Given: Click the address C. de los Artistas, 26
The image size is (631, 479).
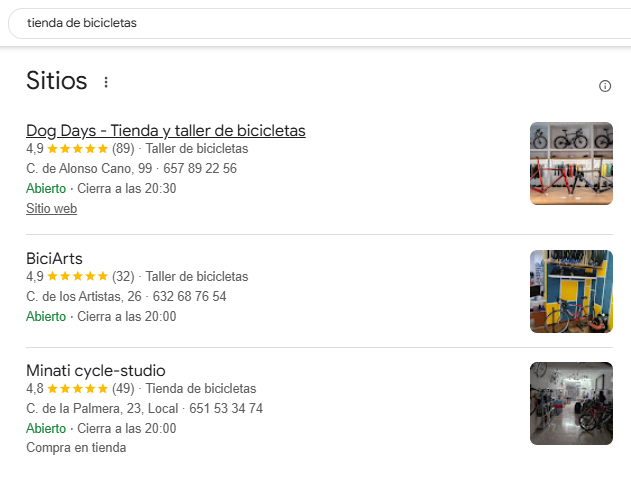Looking at the screenshot, I should pyautogui.click(x=88, y=297).
